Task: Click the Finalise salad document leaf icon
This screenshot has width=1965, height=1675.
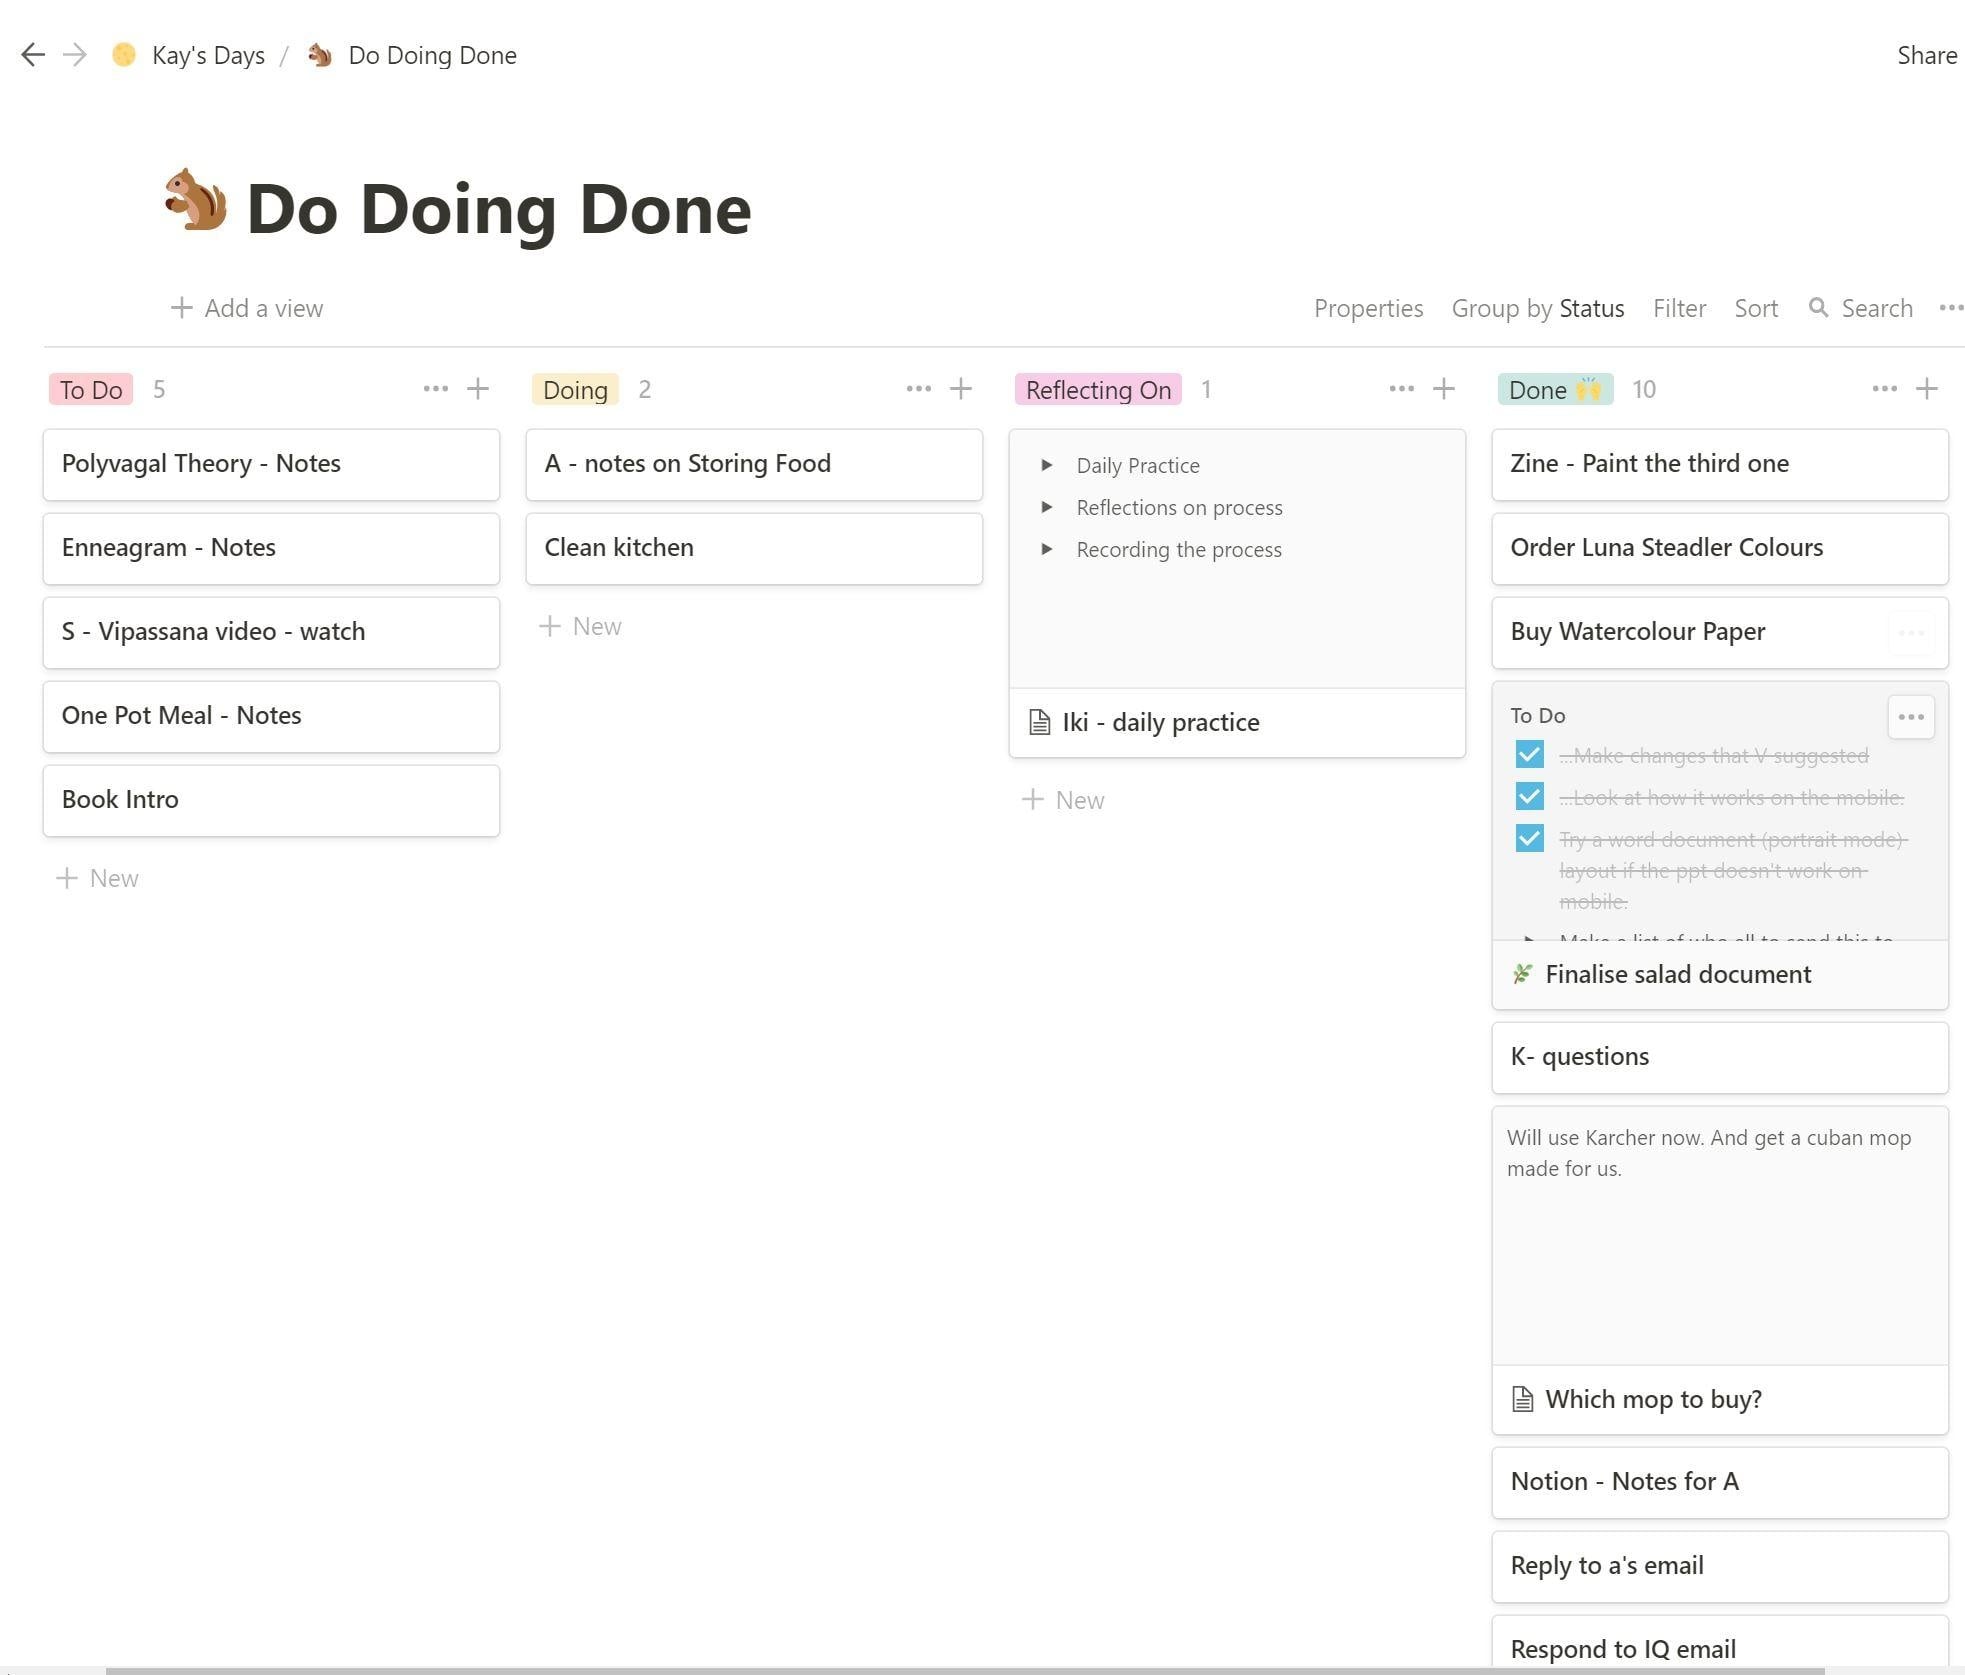Action: tap(1522, 974)
